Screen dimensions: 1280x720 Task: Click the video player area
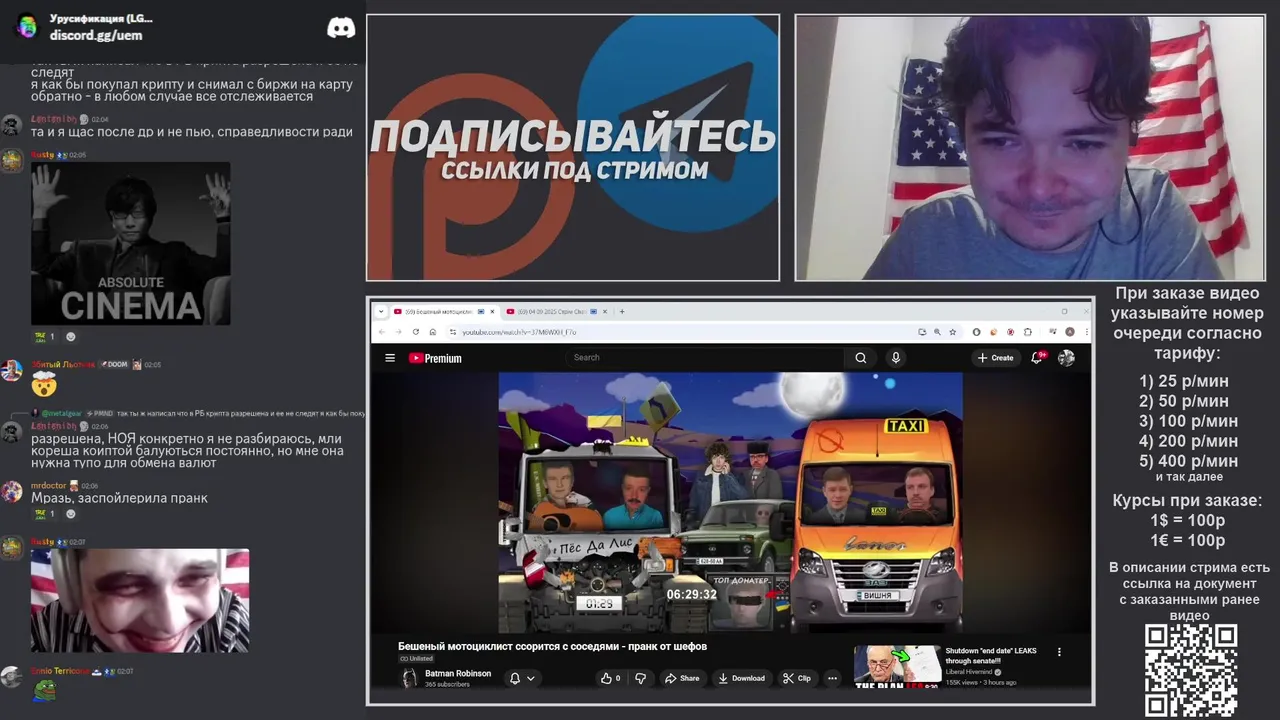click(730, 502)
